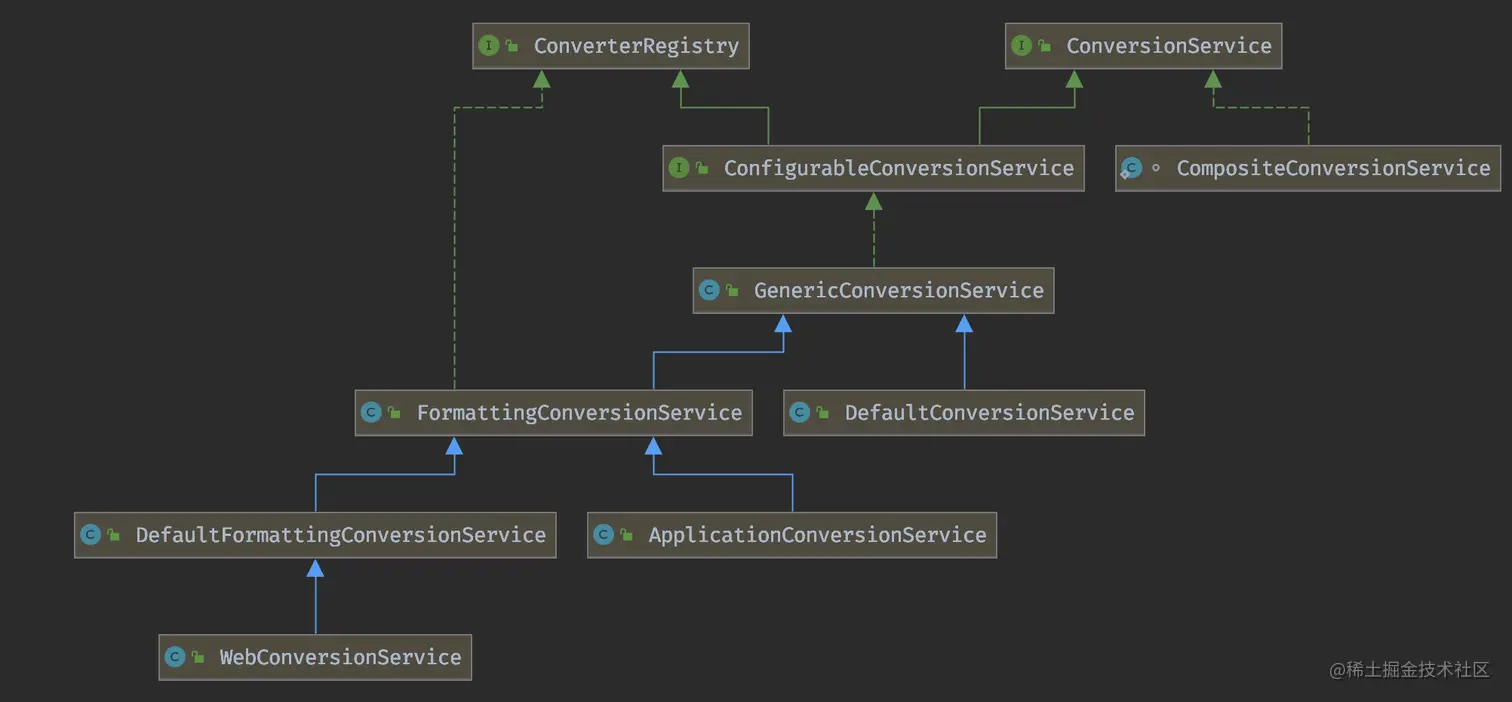Viewport: 1512px width, 702px height.
Task: Click the public lock icon on DefaultFormattingConversionService
Action: (x=113, y=535)
